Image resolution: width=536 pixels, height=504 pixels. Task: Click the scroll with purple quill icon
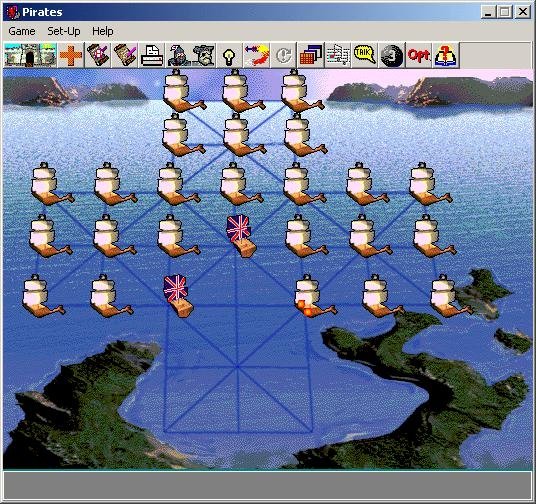(x=125, y=55)
